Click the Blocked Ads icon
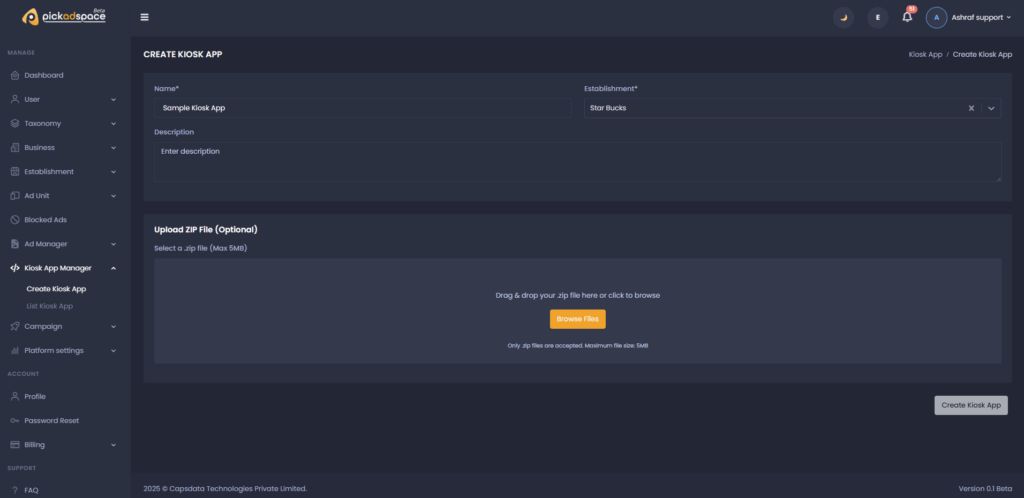 [x=15, y=219]
